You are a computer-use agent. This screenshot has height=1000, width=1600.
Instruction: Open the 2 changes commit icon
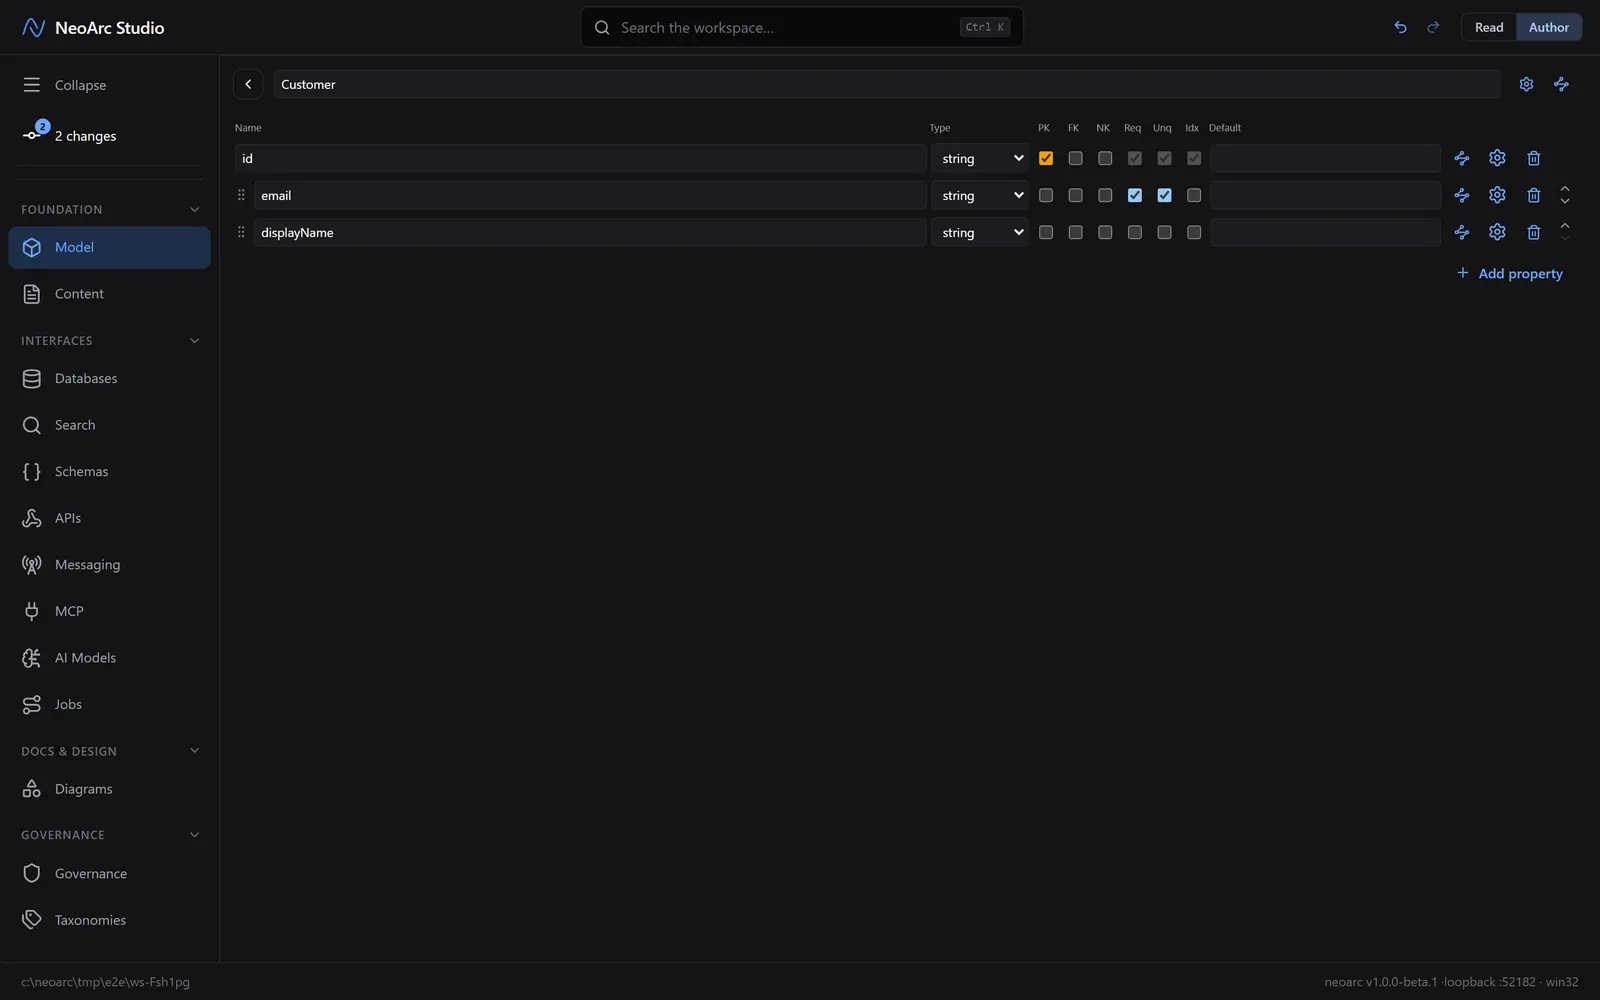coord(33,134)
